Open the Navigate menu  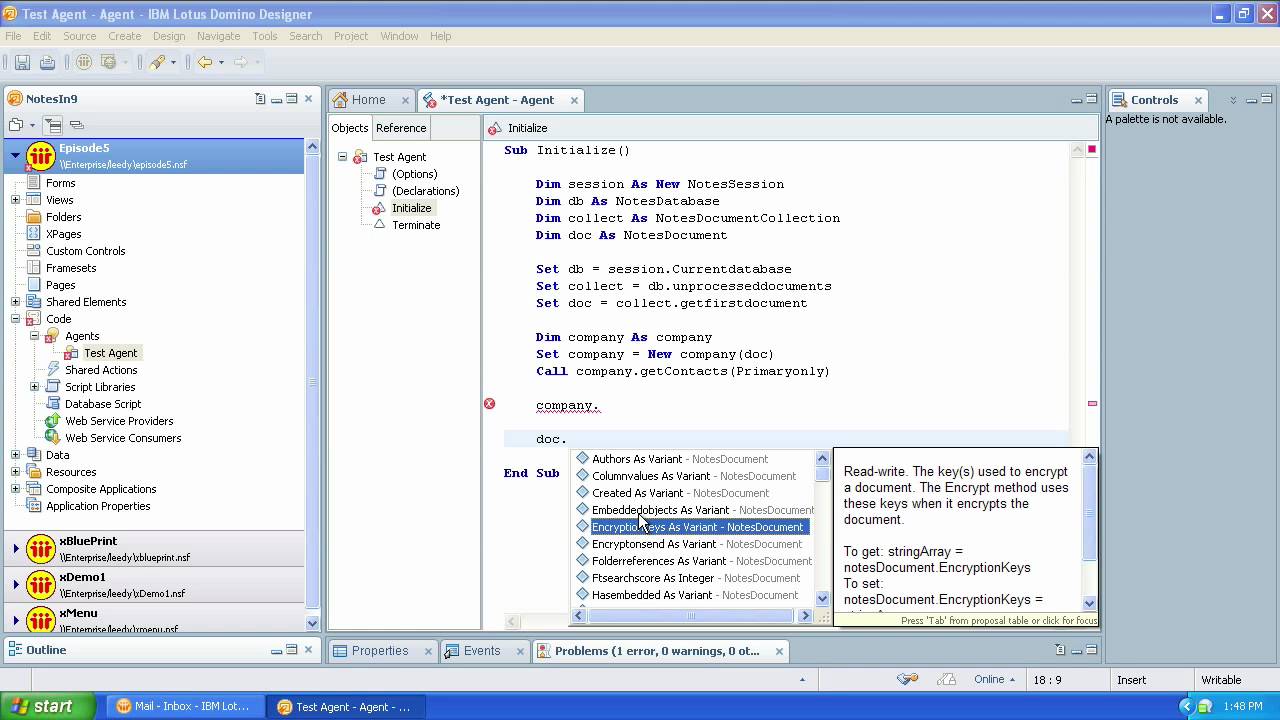point(218,36)
